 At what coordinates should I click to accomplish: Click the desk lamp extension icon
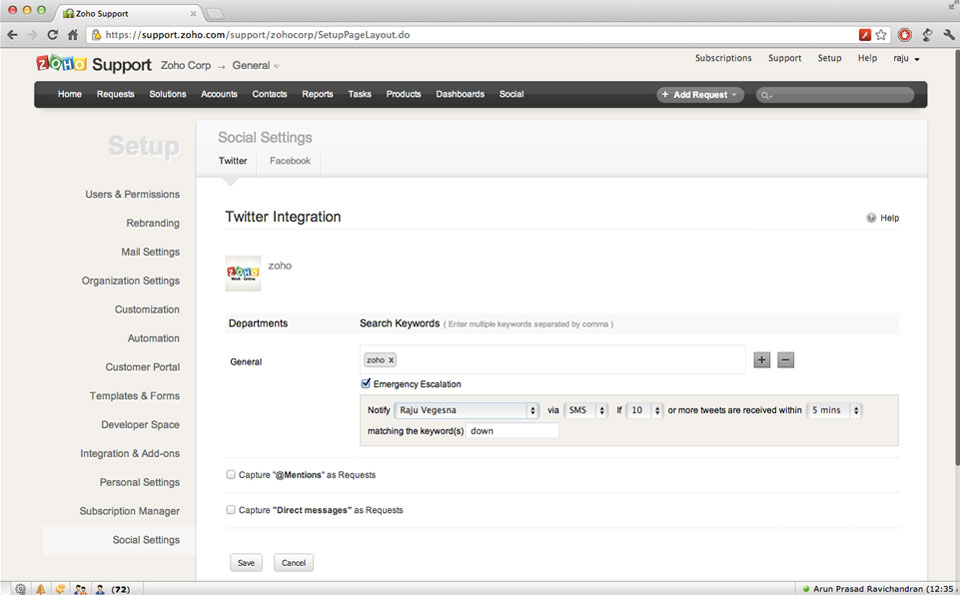pos(928,35)
